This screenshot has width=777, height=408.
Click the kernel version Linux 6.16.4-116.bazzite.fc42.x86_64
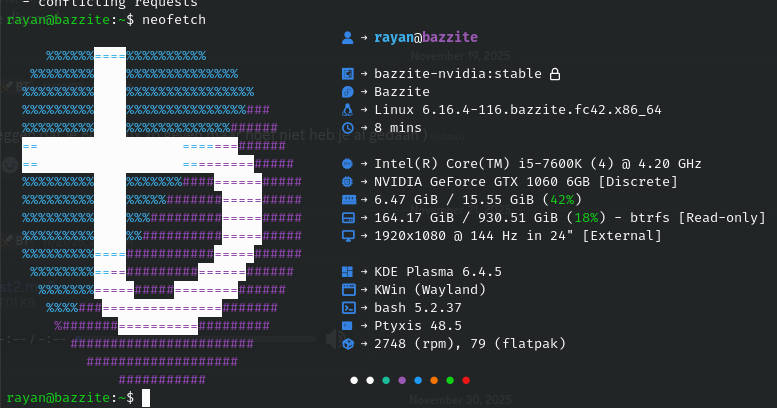[x=518, y=110]
